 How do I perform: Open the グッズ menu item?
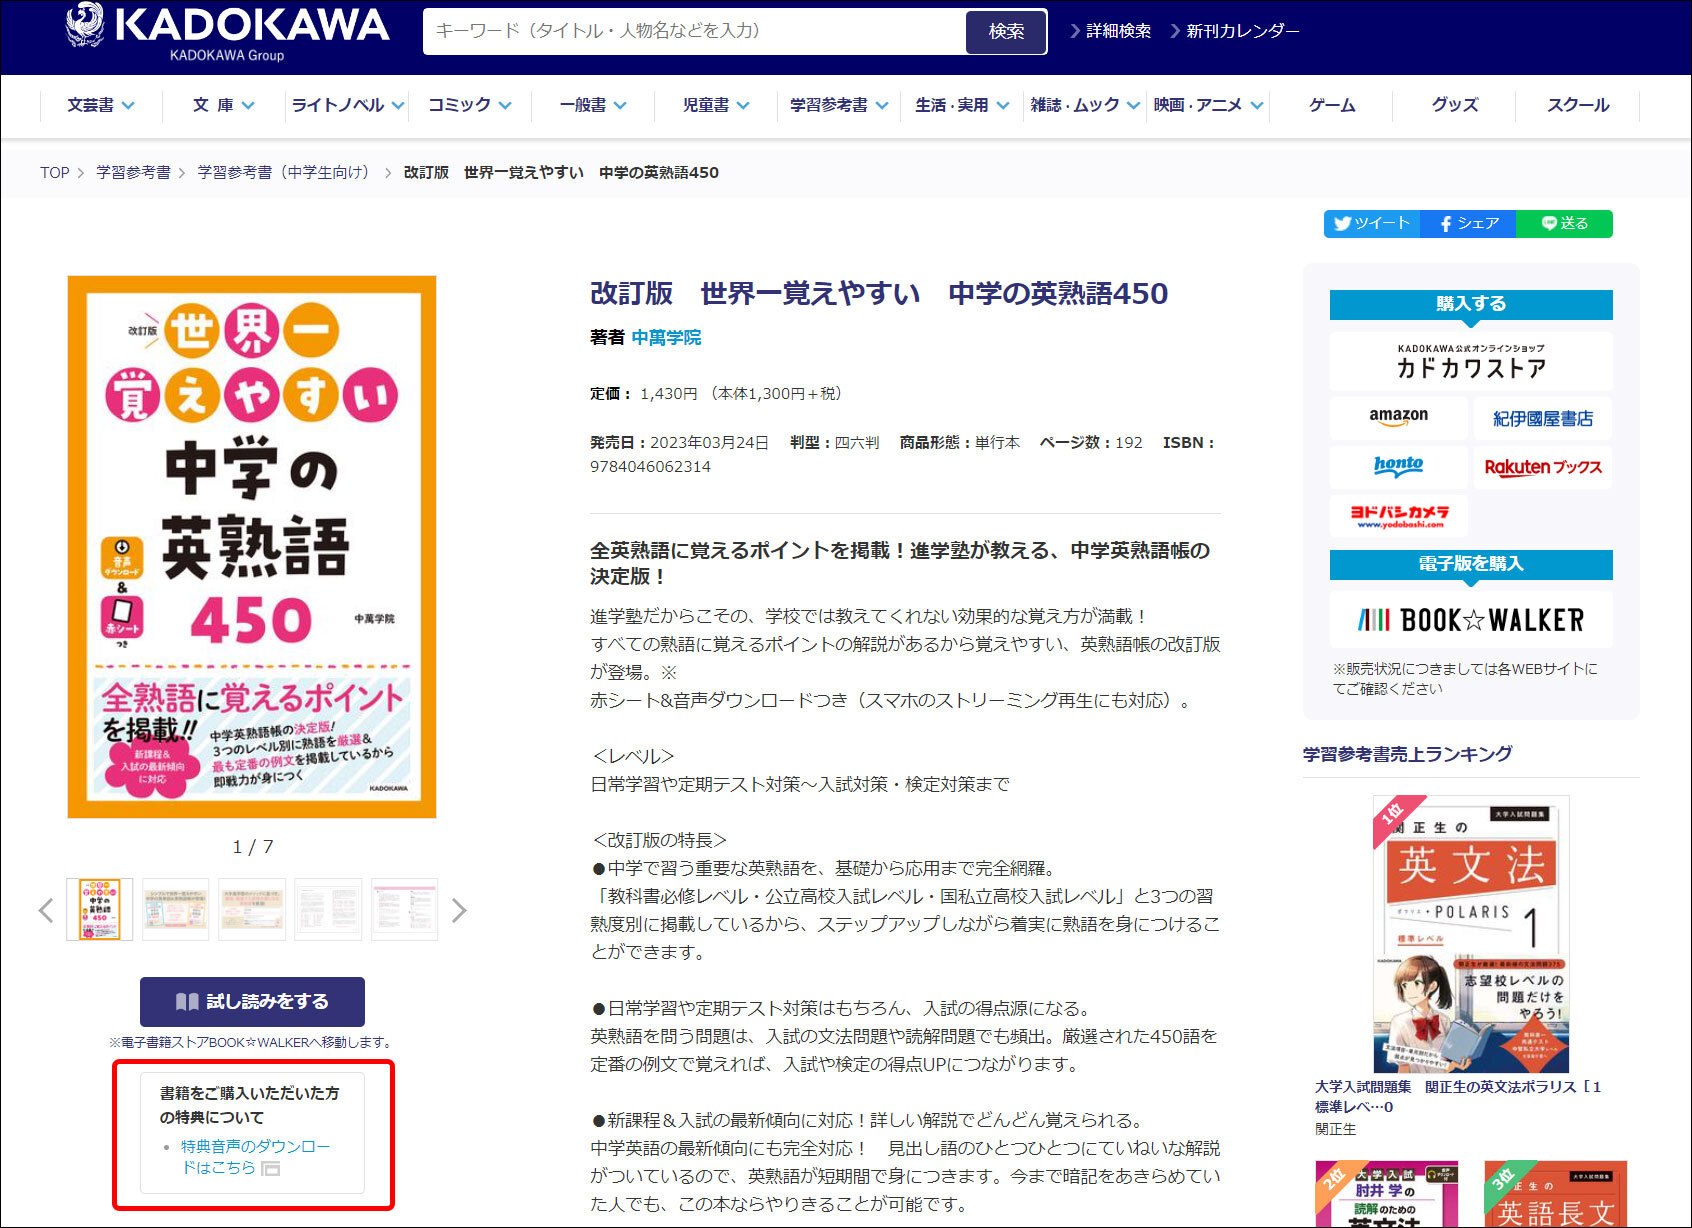(x=1455, y=105)
